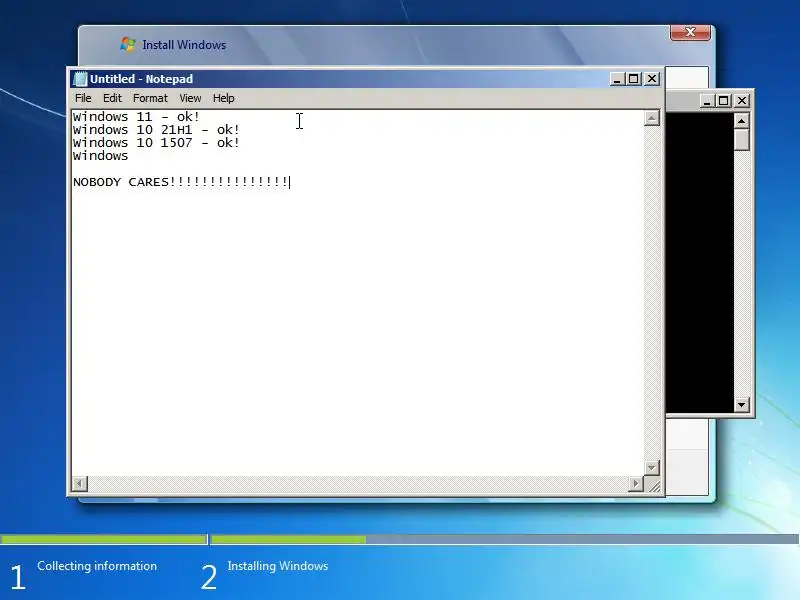Image resolution: width=800 pixels, height=600 pixels.
Task: Click the line 'Windows 10 1507 - ok!'
Action: click(156, 143)
